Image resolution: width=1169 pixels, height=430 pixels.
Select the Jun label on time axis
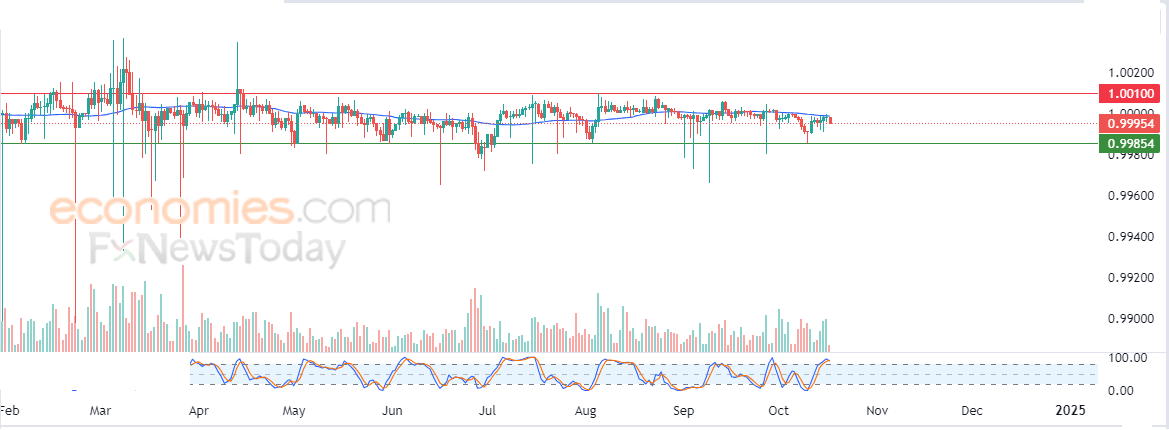point(391,411)
